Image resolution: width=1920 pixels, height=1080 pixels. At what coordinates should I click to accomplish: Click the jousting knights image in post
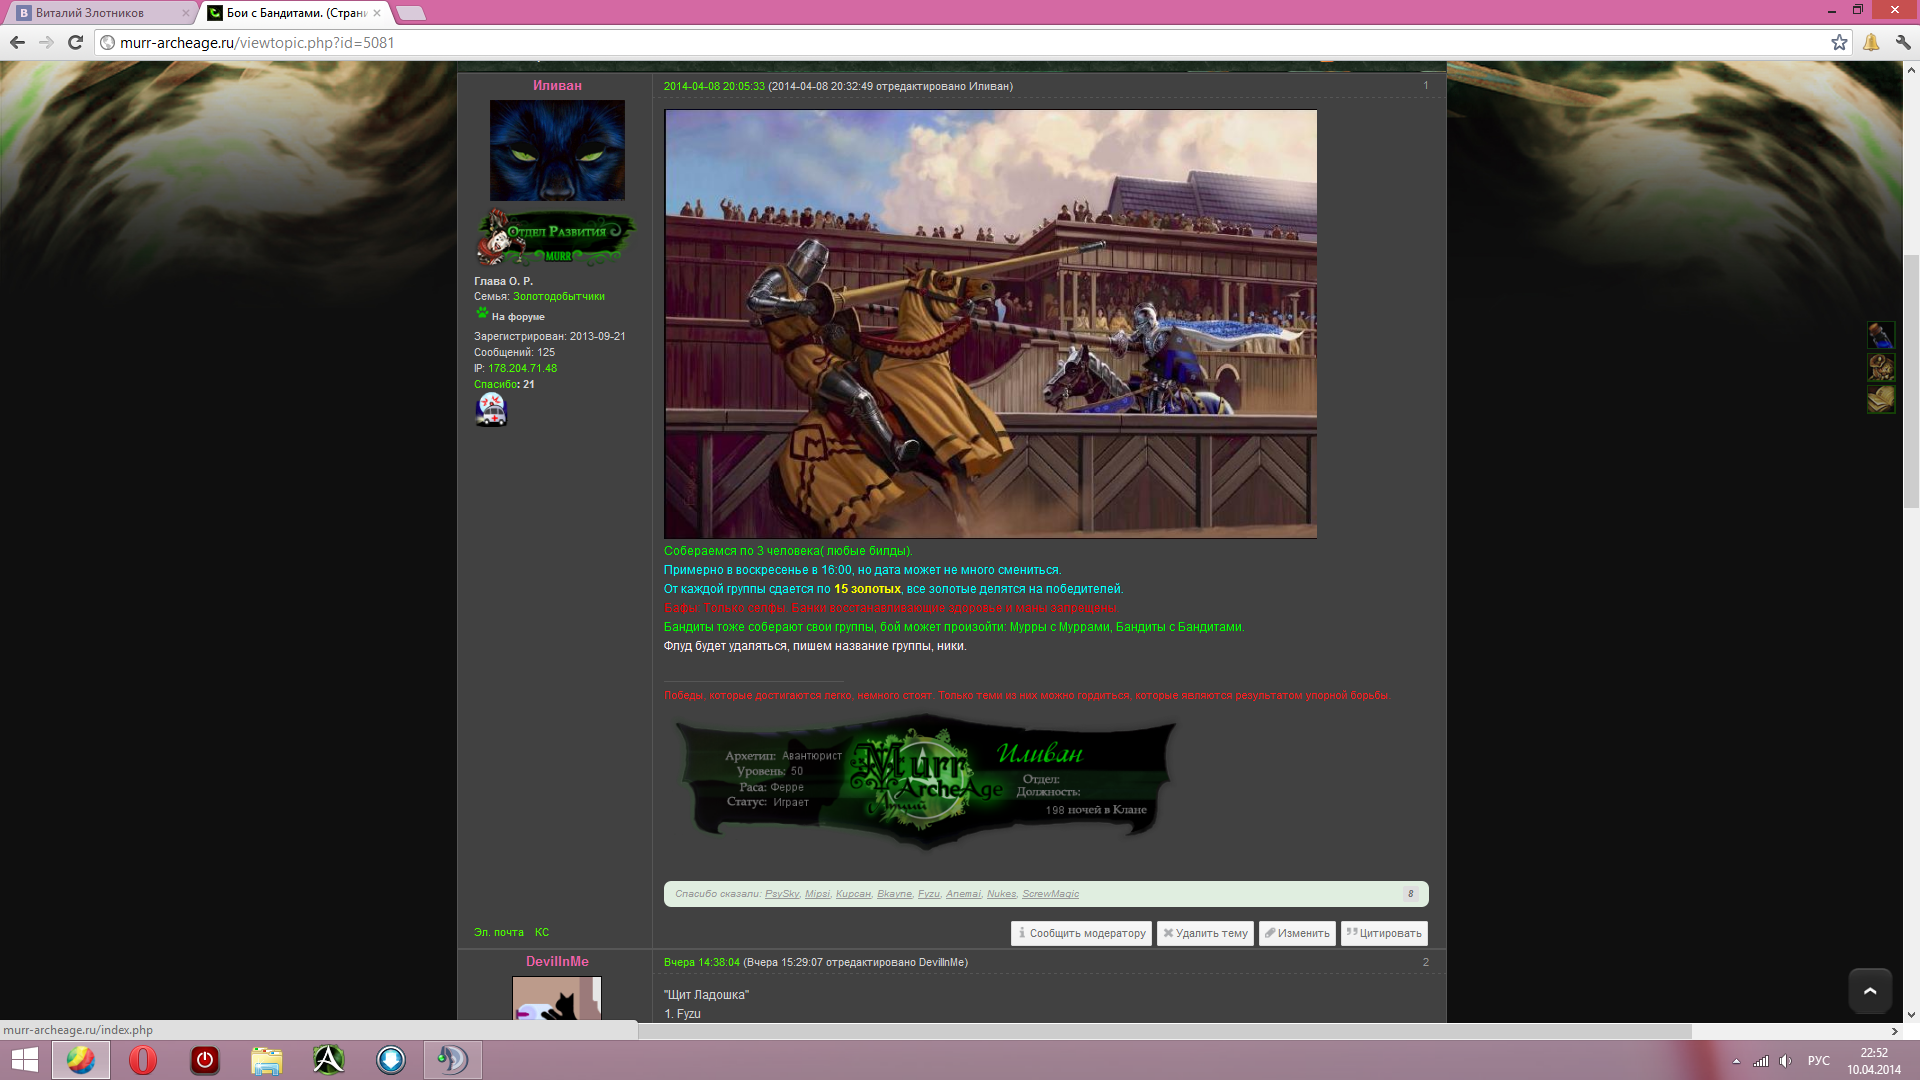[x=990, y=324]
